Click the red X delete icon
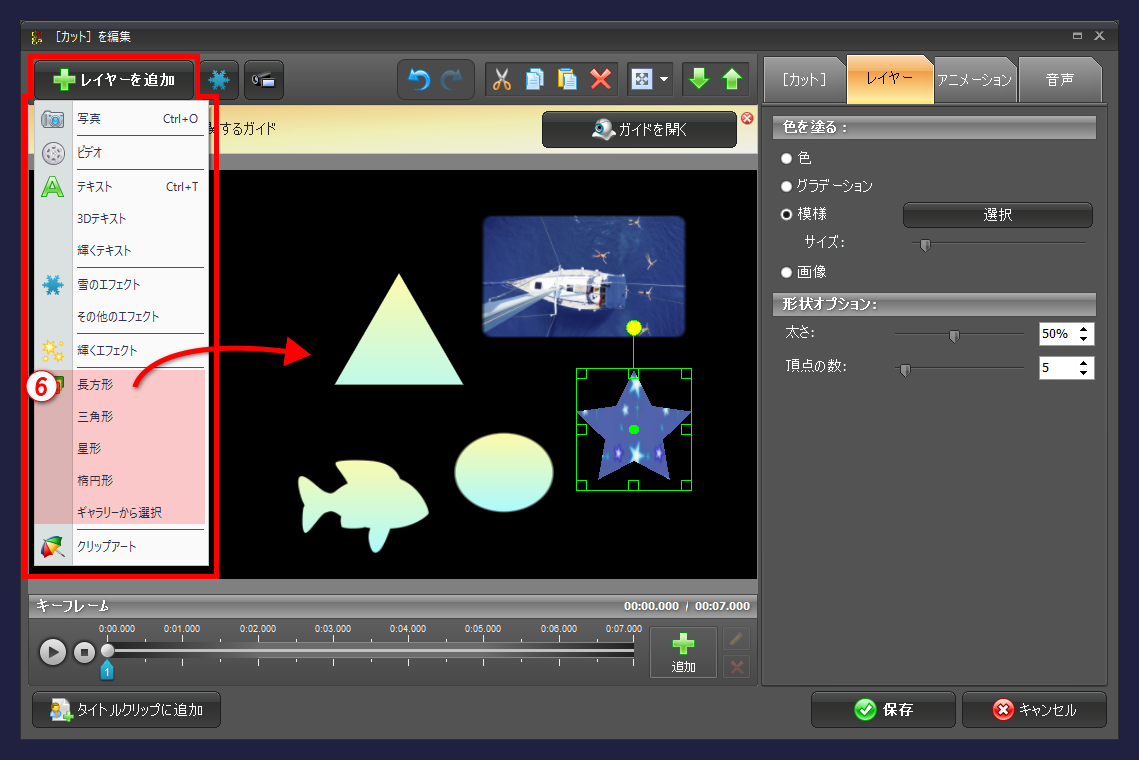Screen dimensions: 1139x760 tap(601, 80)
